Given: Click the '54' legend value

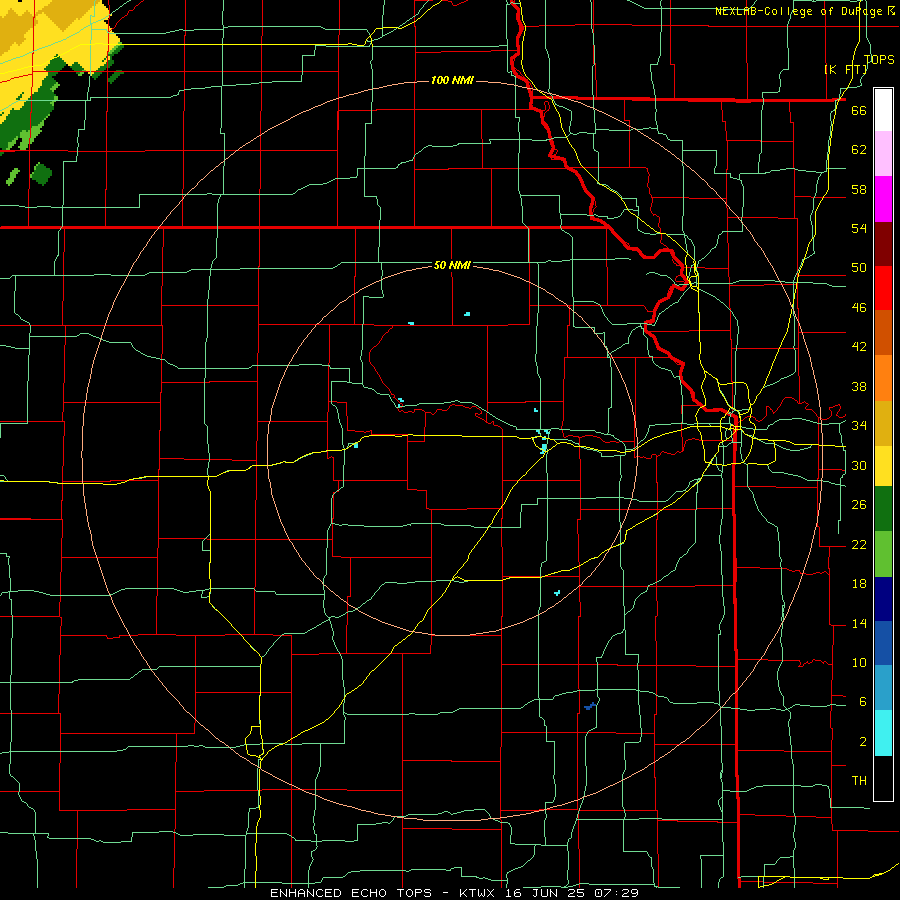Looking at the screenshot, I should pos(859,228).
